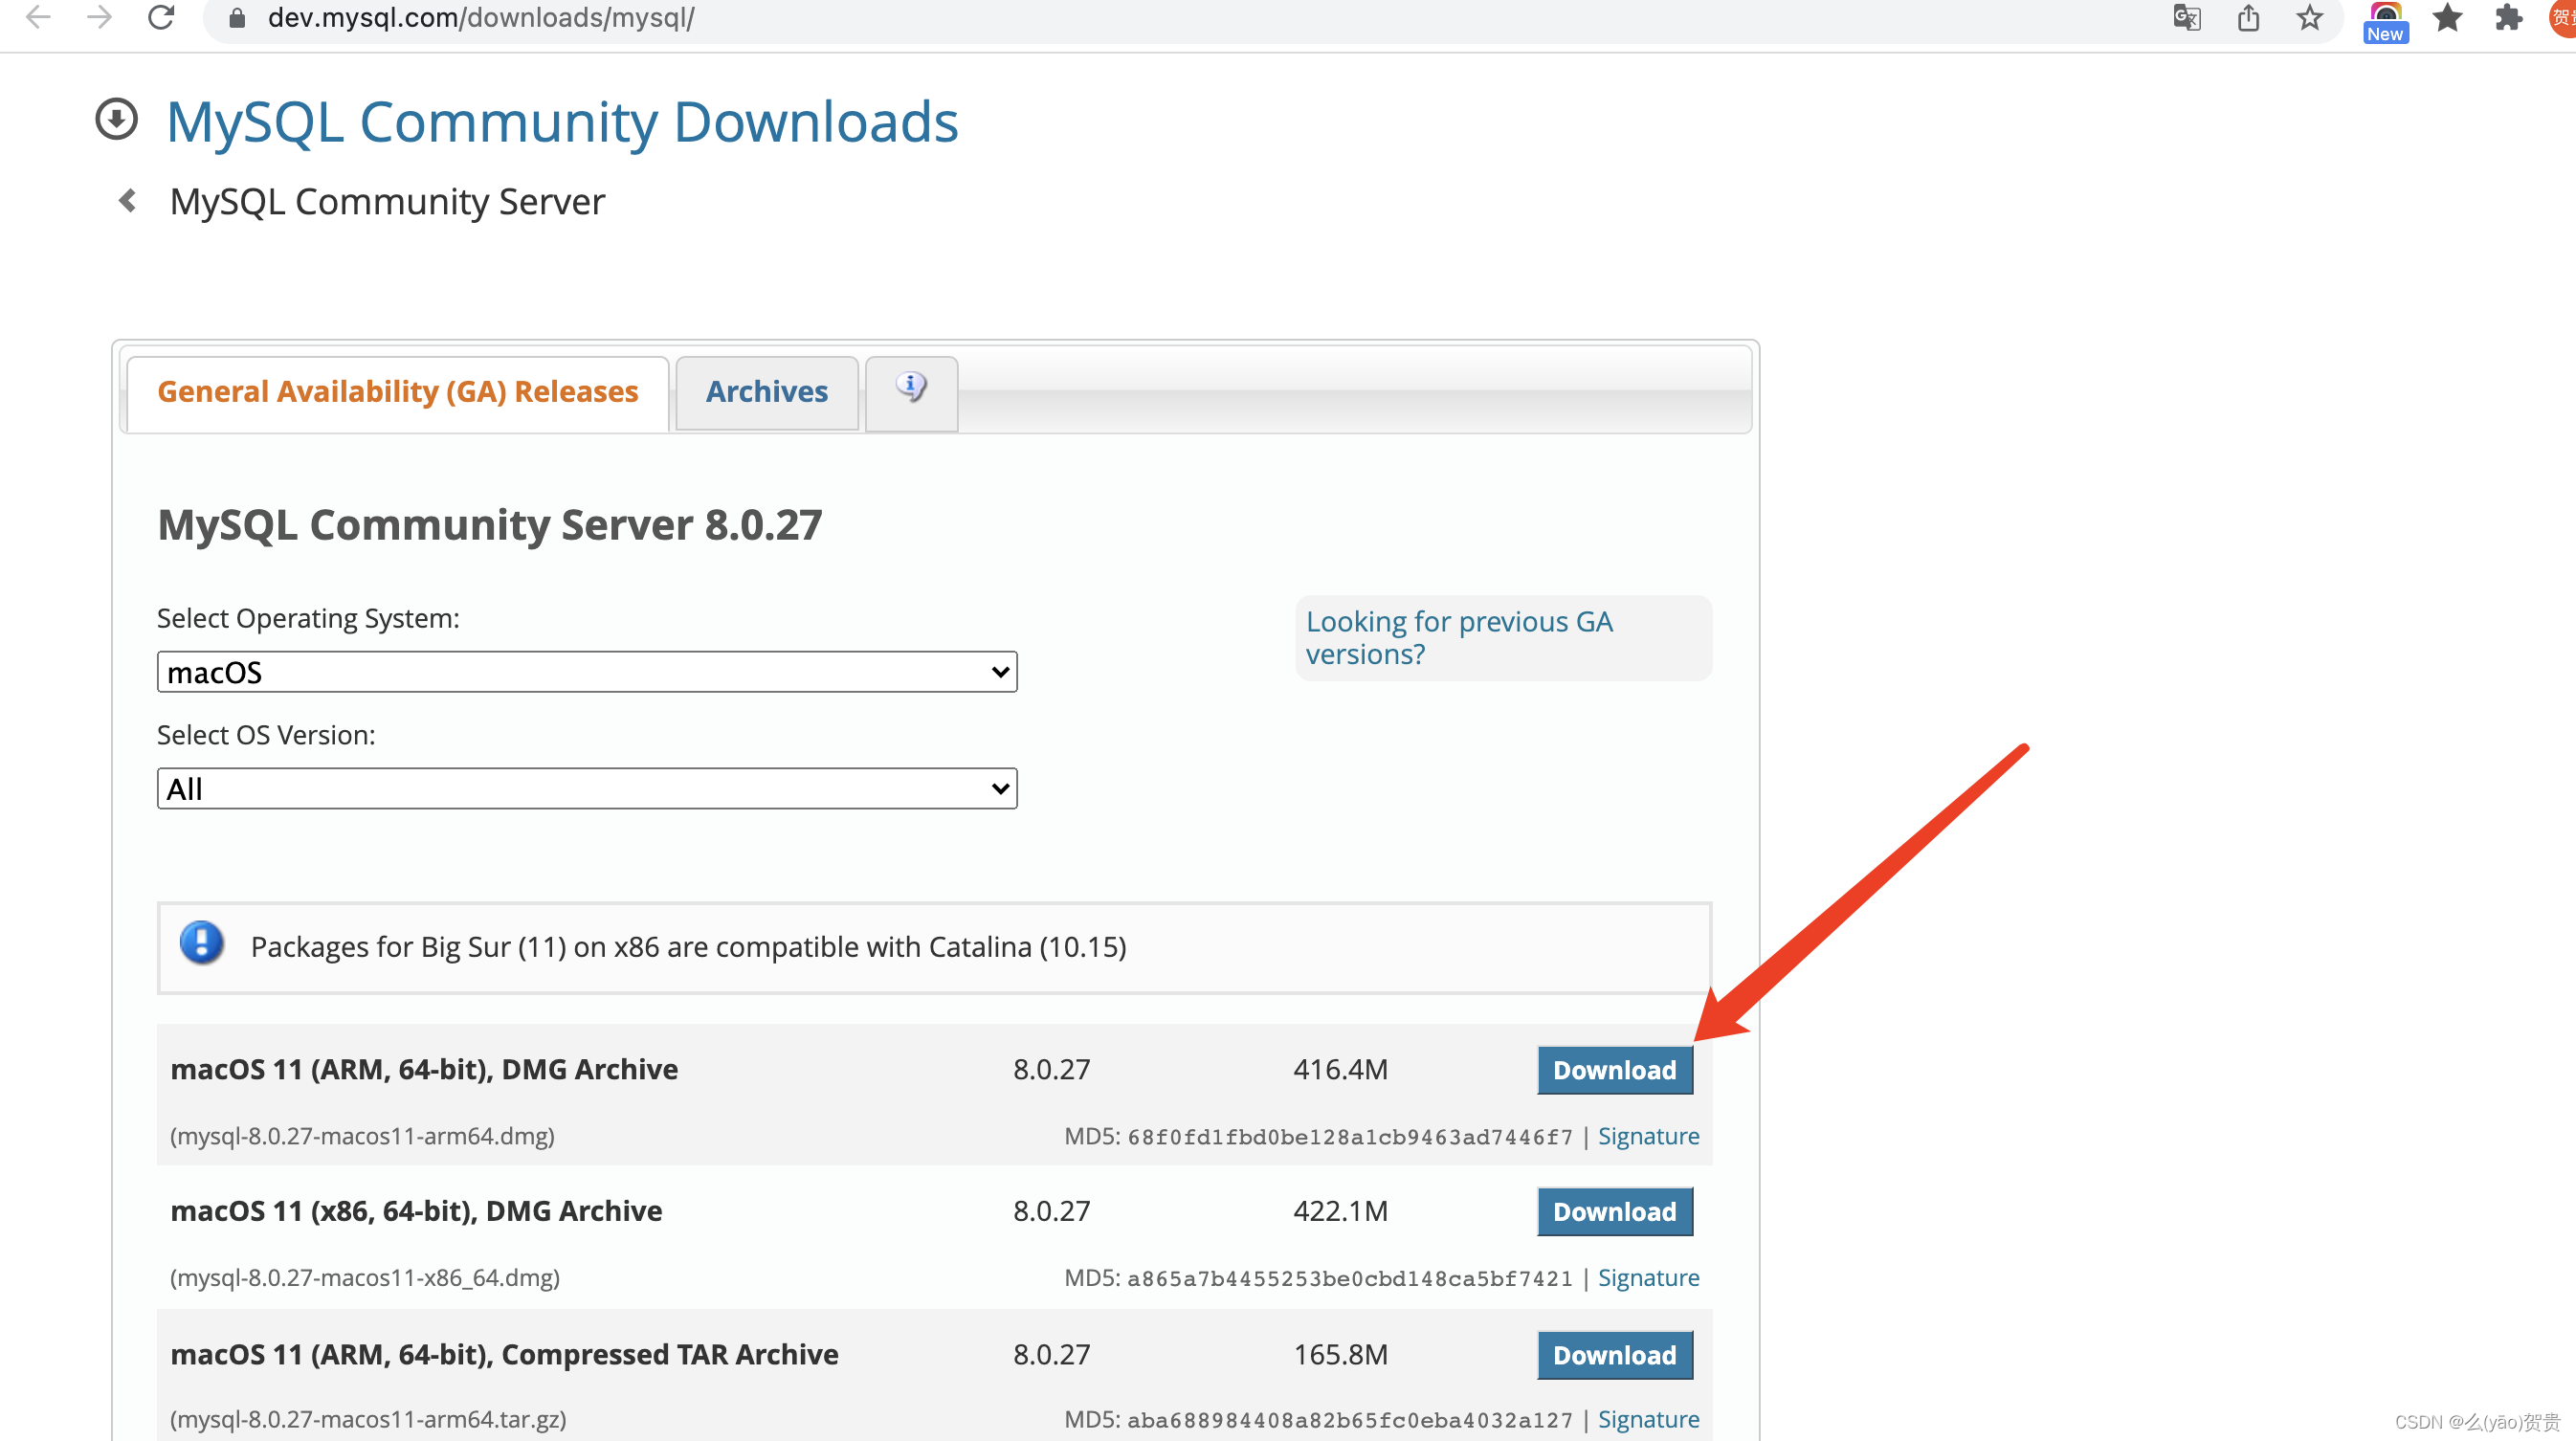Image resolution: width=2576 pixels, height=1441 pixels.
Task: Open the Google Translate icon in address bar
Action: point(2187,18)
